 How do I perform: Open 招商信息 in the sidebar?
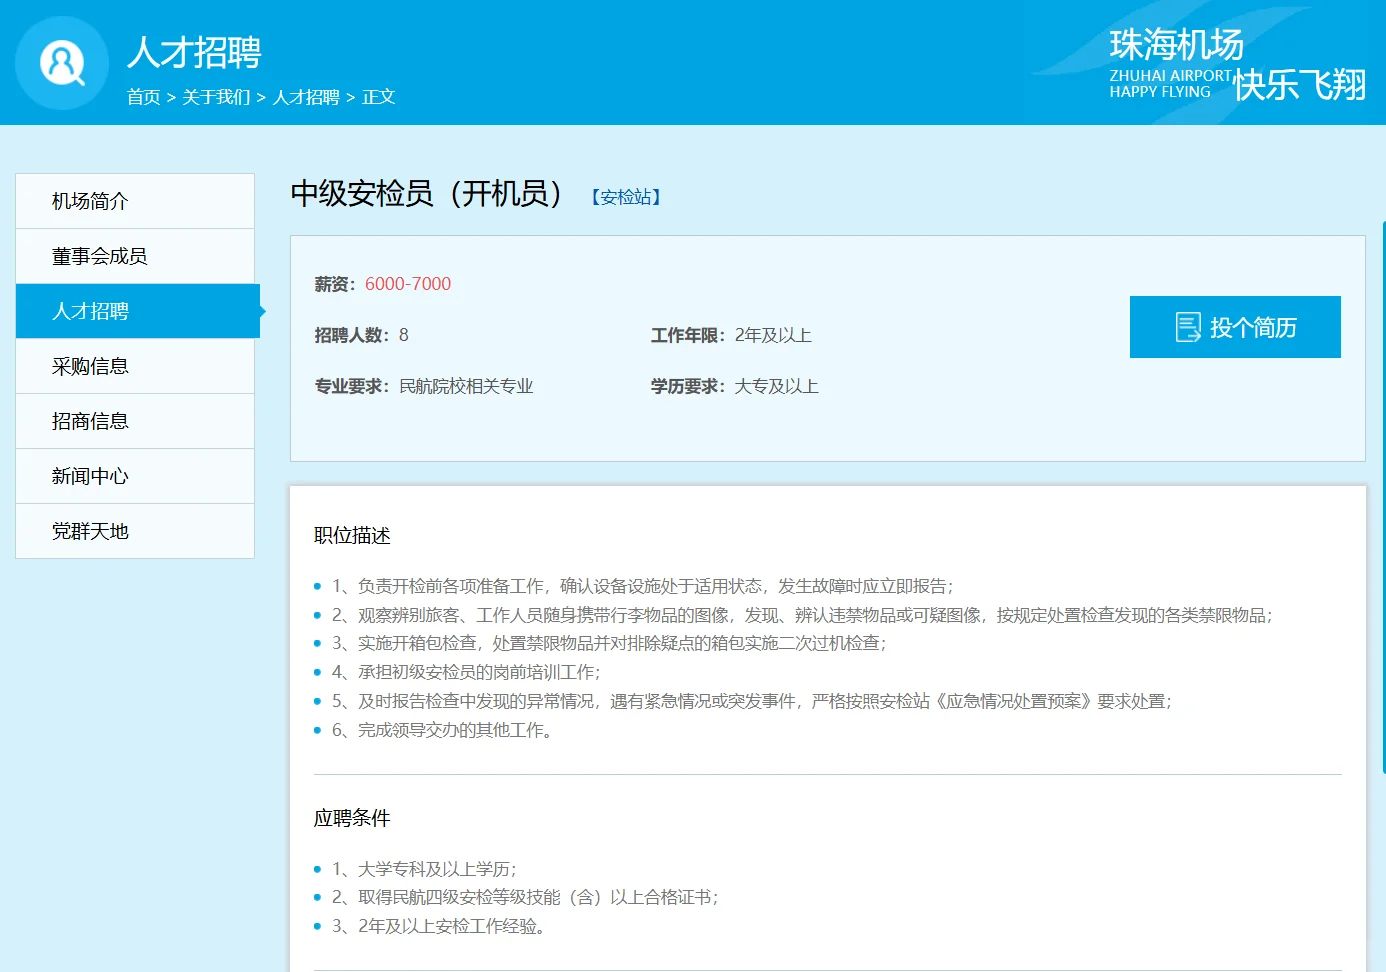click(135, 421)
